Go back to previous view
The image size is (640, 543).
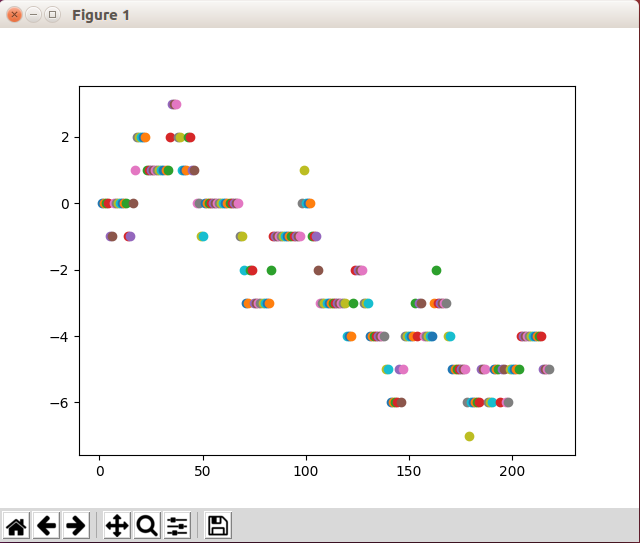pyautogui.click(x=46, y=525)
